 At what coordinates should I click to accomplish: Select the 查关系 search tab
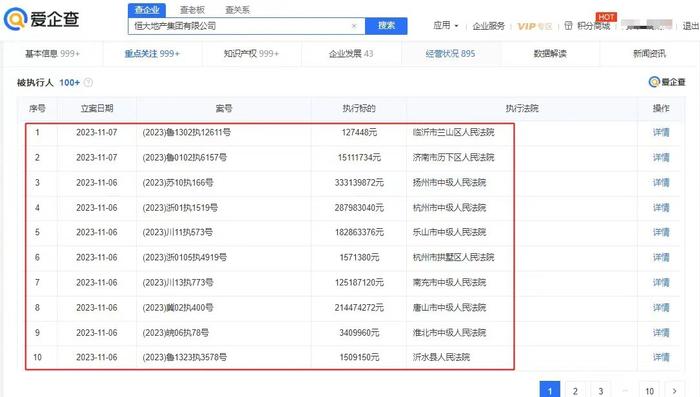(x=238, y=10)
